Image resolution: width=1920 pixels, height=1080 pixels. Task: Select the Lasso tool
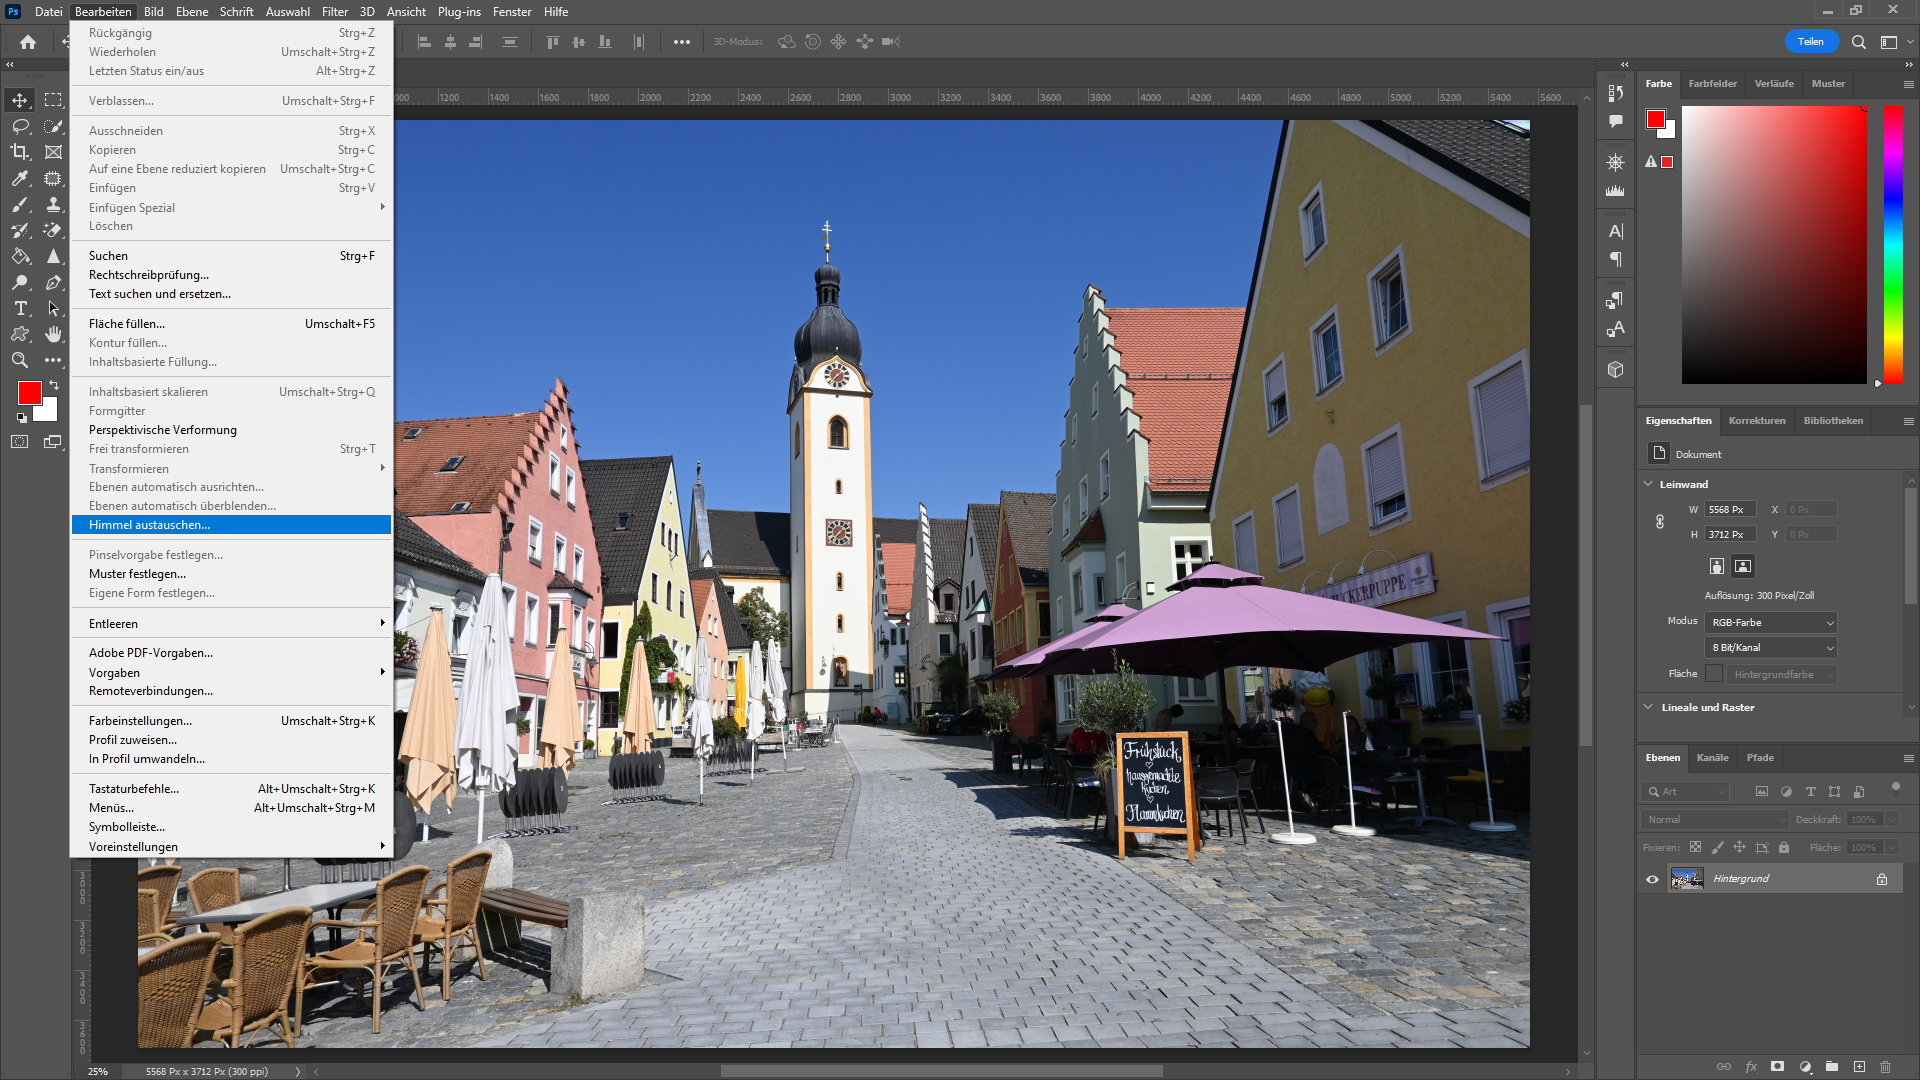pos(19,126)
